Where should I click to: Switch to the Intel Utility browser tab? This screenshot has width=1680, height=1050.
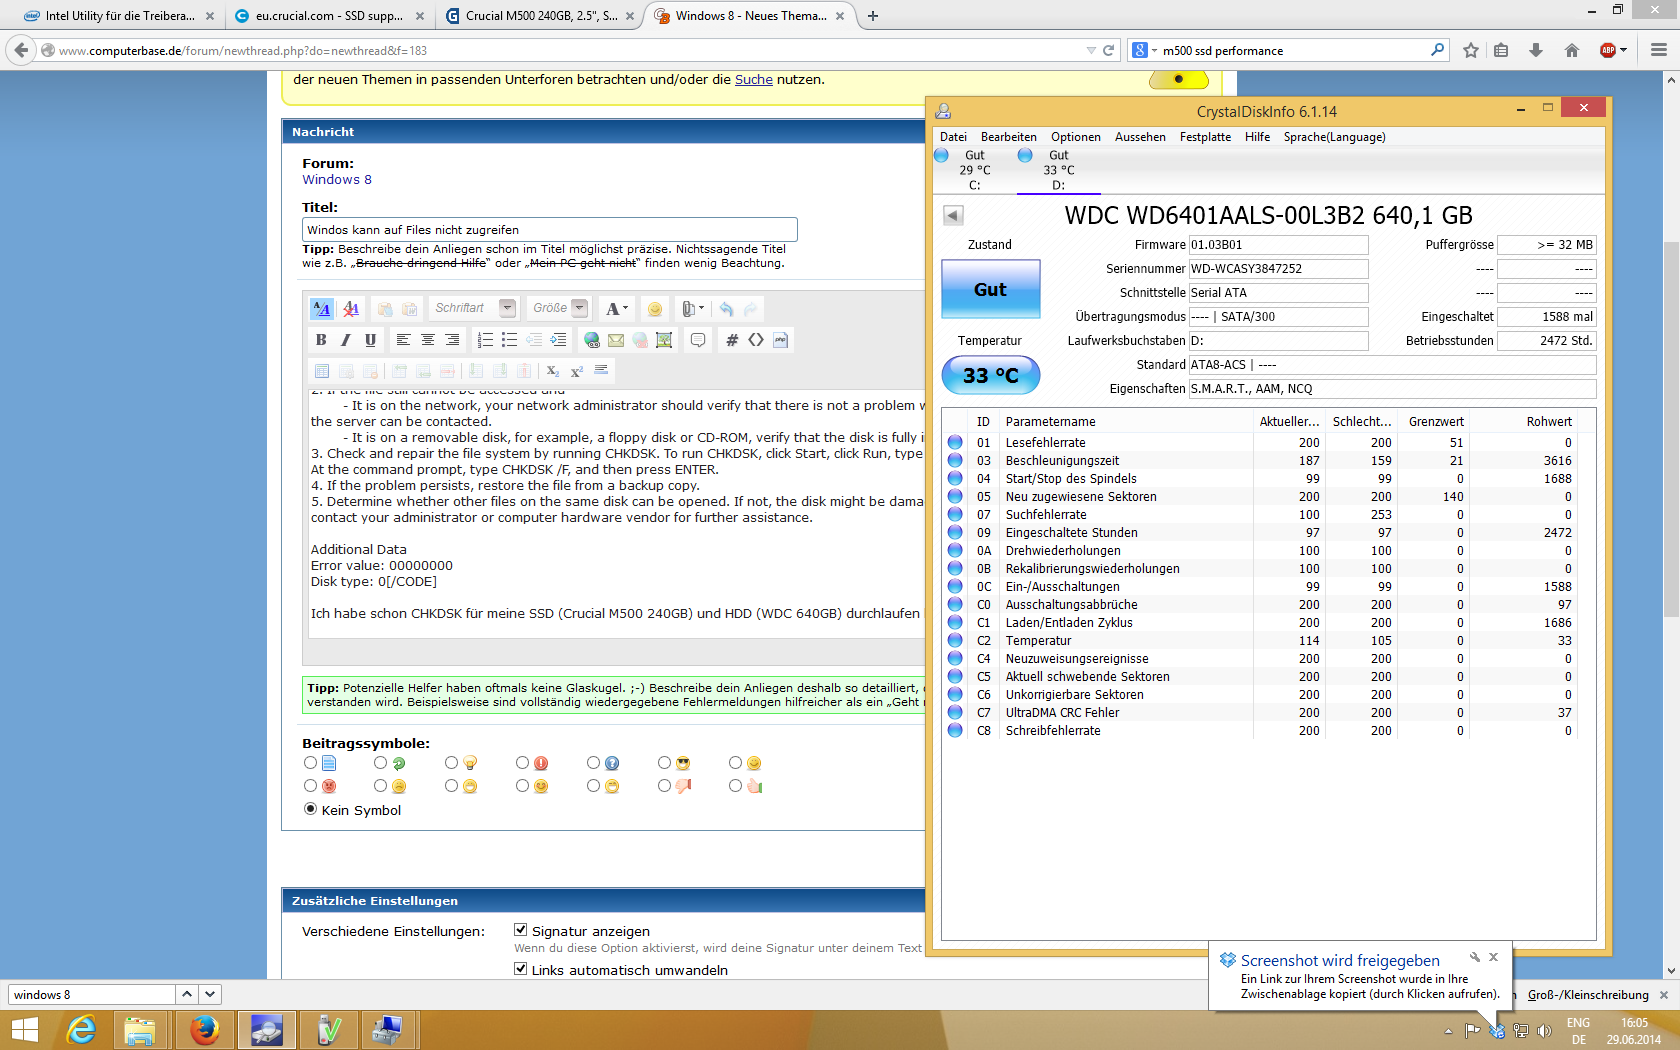click(118, 16)
